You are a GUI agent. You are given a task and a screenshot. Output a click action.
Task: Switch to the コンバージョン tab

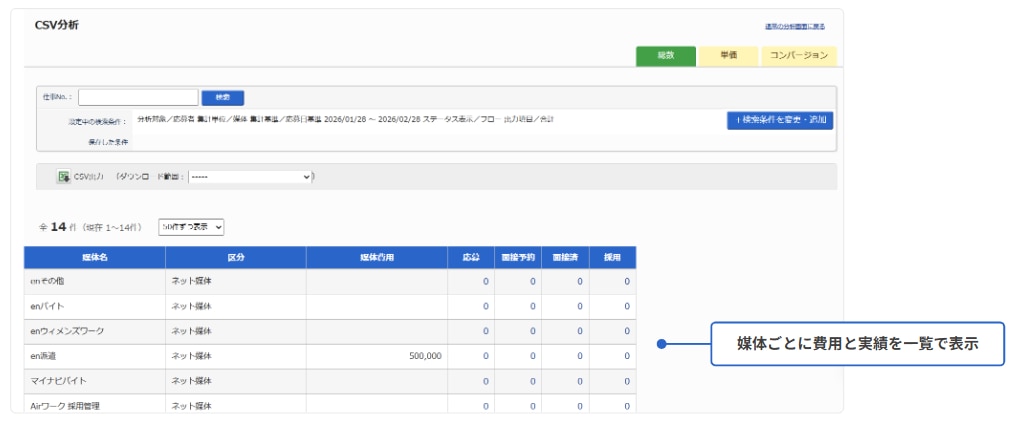(x=799, y=56)
